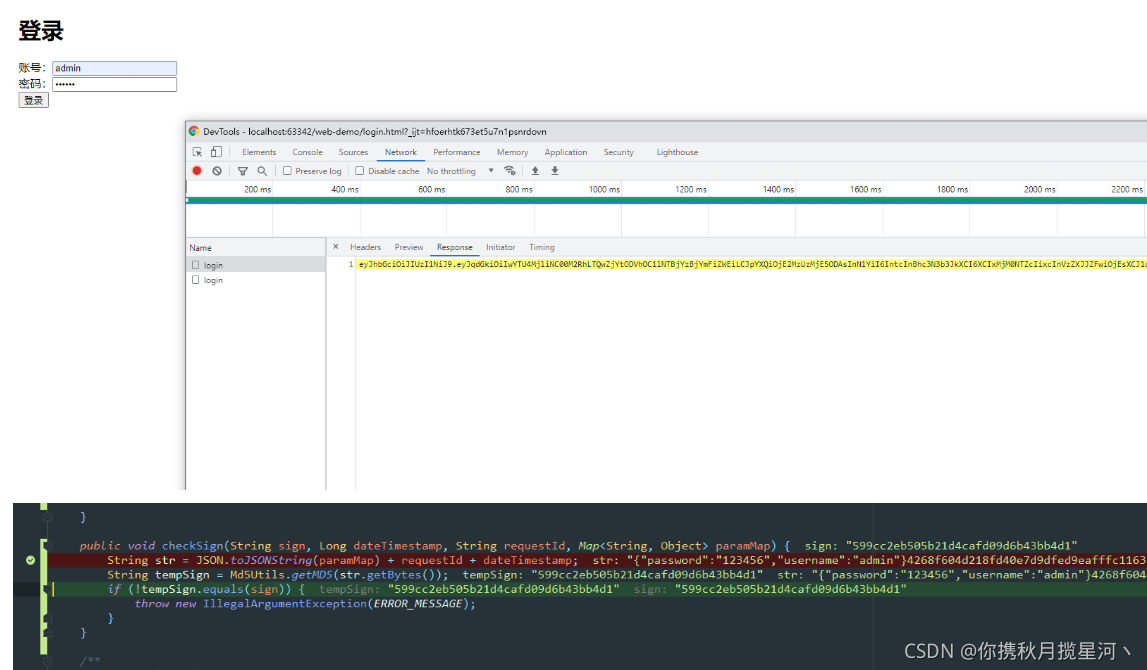Open network conditions wifi icon
The image size is (1147, 670).
coord(510,170)
